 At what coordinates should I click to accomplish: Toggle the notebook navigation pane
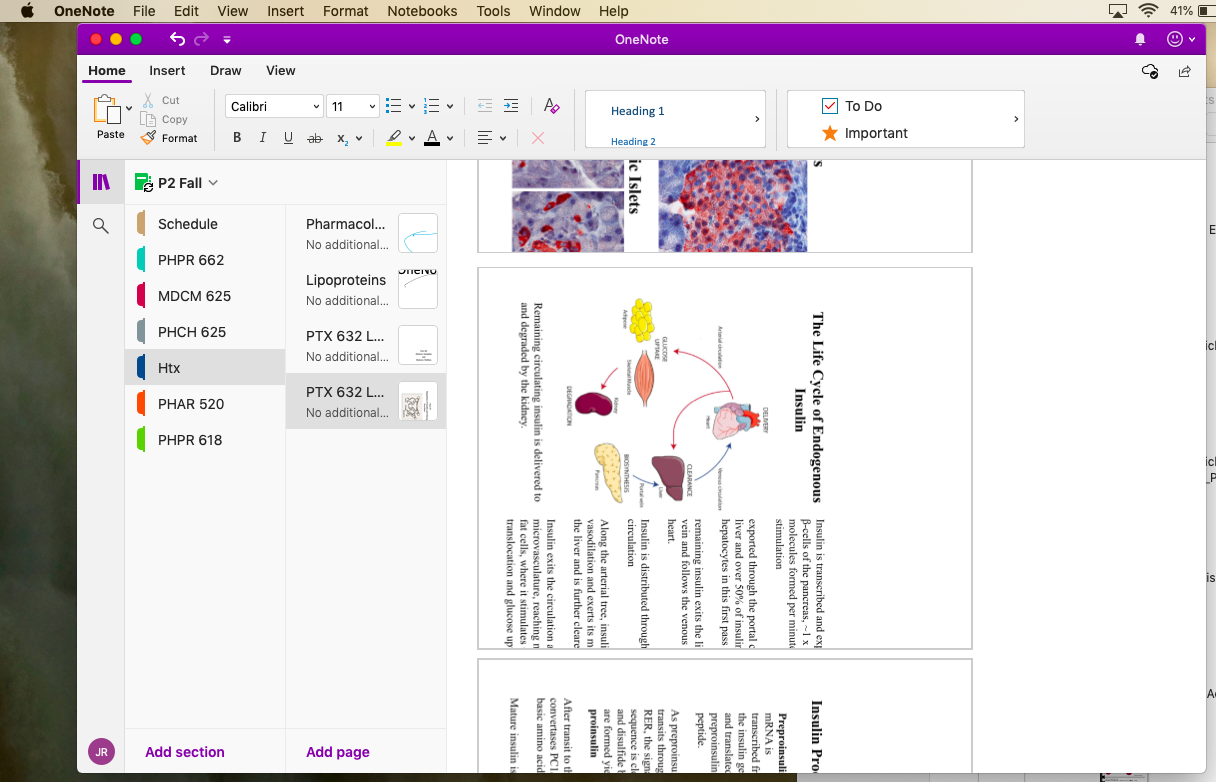tap(101, 182)
